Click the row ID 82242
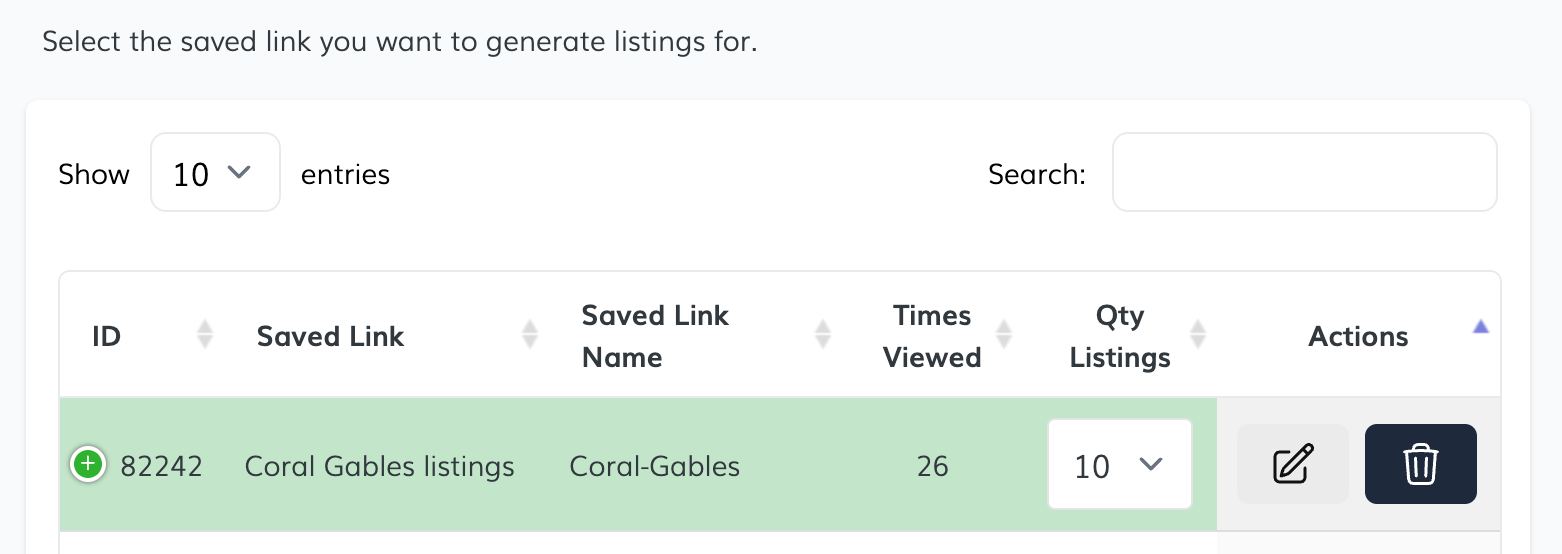 tap(162, 466)
